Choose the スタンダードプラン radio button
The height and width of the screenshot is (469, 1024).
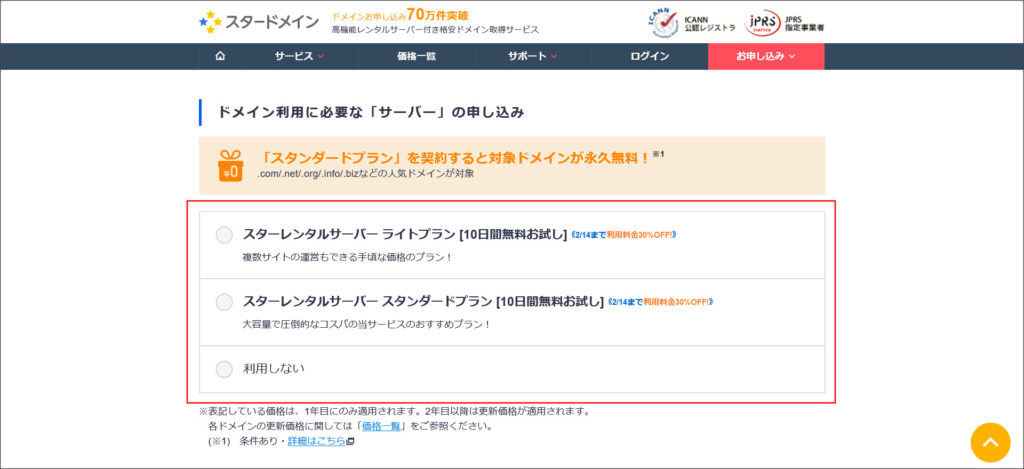[224, 302]
